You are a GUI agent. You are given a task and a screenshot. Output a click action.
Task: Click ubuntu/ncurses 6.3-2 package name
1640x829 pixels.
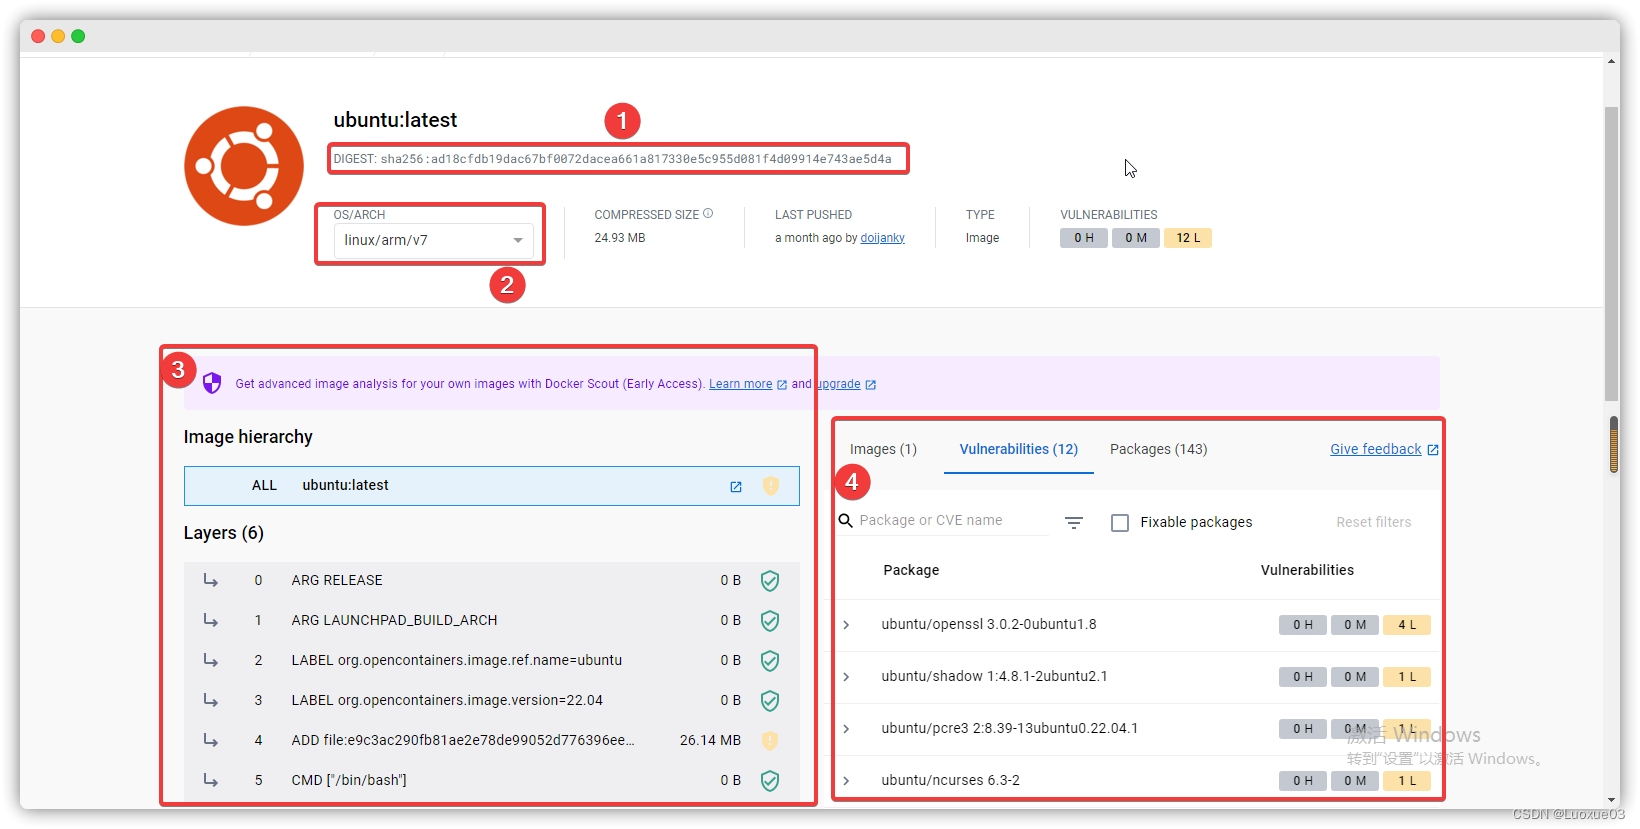950,781
